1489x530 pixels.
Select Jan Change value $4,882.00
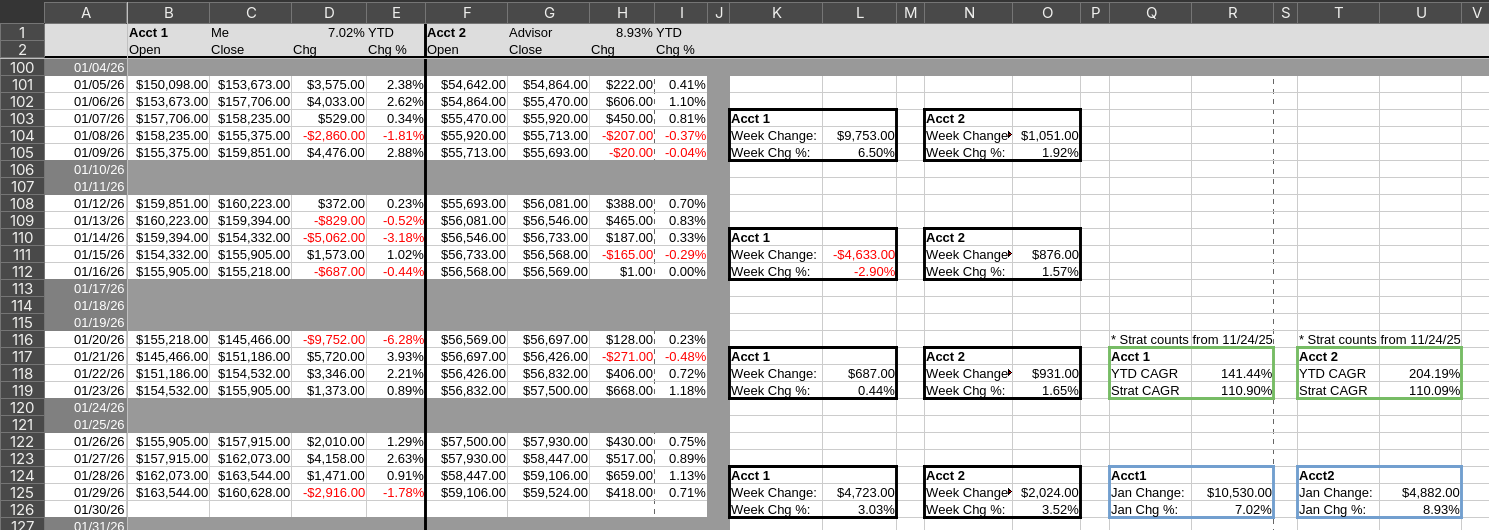point(1420,493)
